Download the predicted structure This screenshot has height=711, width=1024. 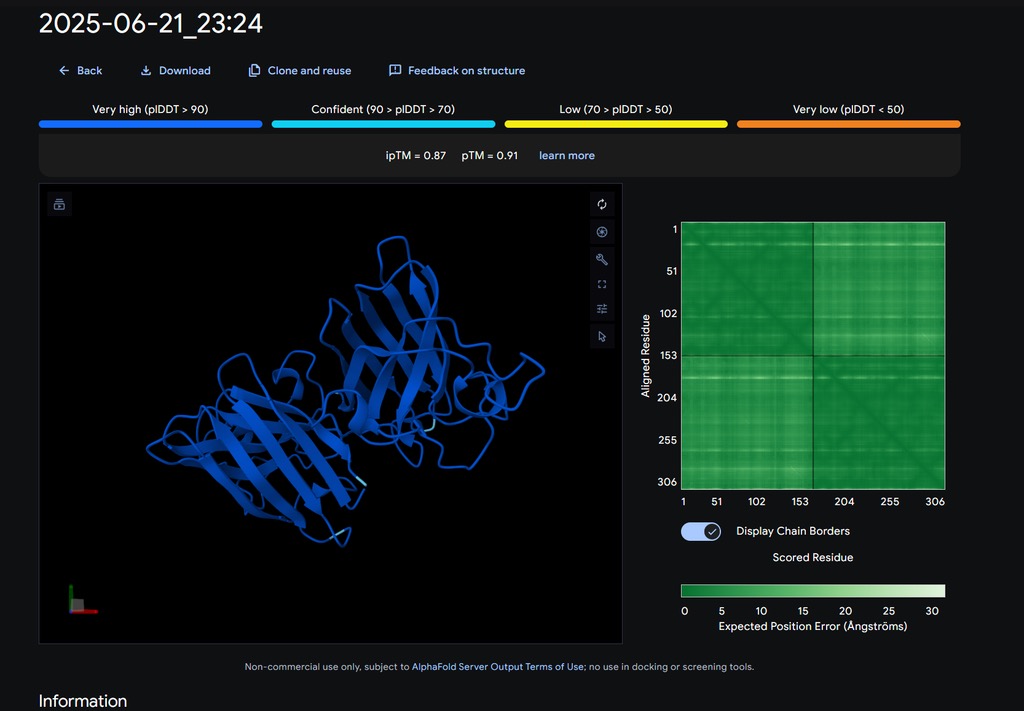175,71
